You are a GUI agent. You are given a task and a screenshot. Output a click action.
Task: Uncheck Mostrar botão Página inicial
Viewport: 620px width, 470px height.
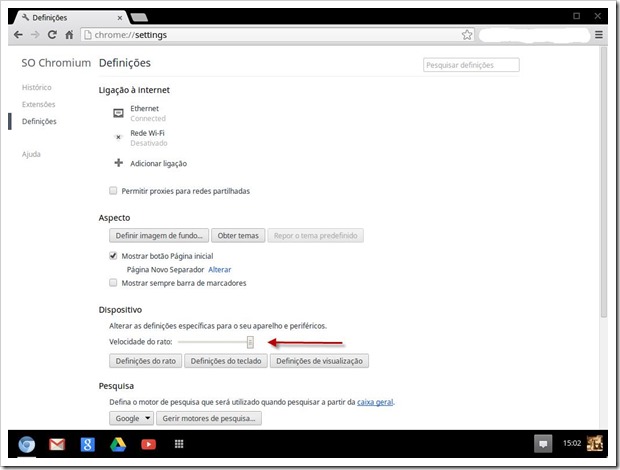[113, 256]
